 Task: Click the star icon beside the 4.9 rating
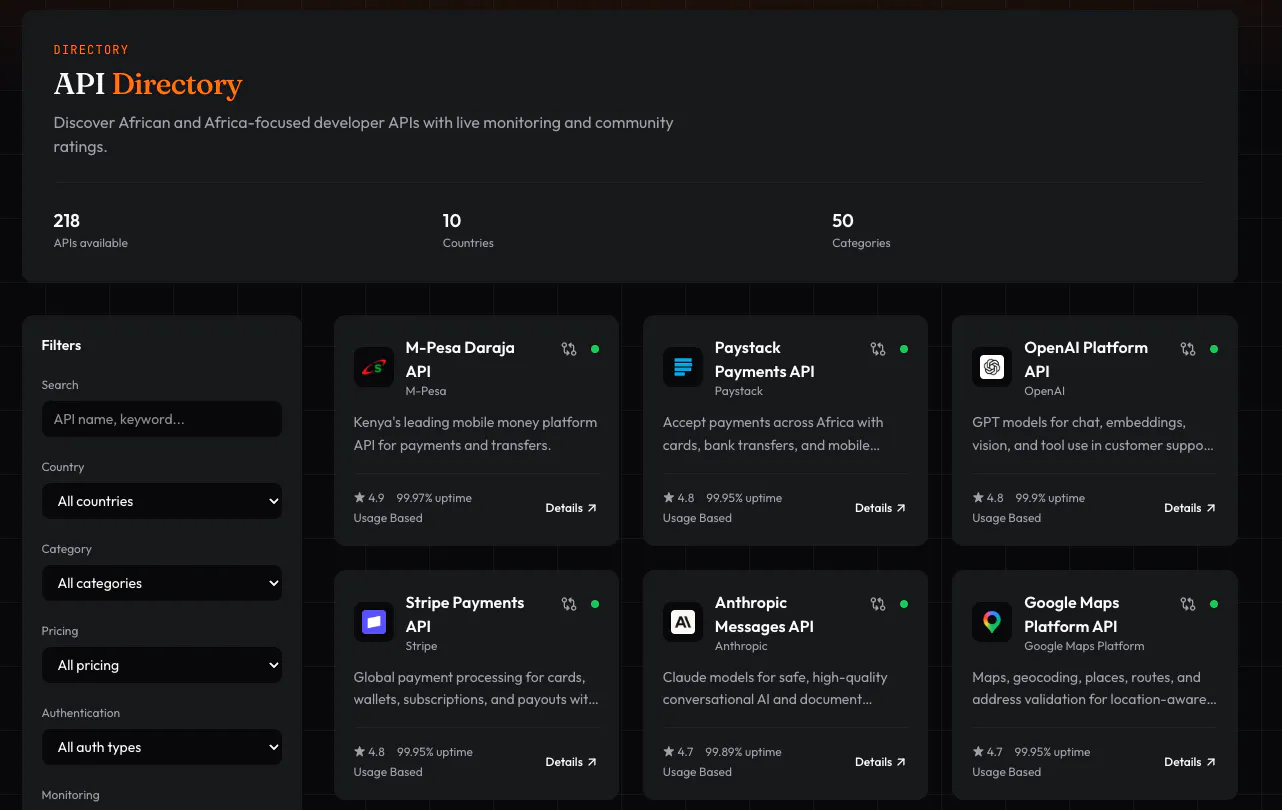click(x=360, y=497)
